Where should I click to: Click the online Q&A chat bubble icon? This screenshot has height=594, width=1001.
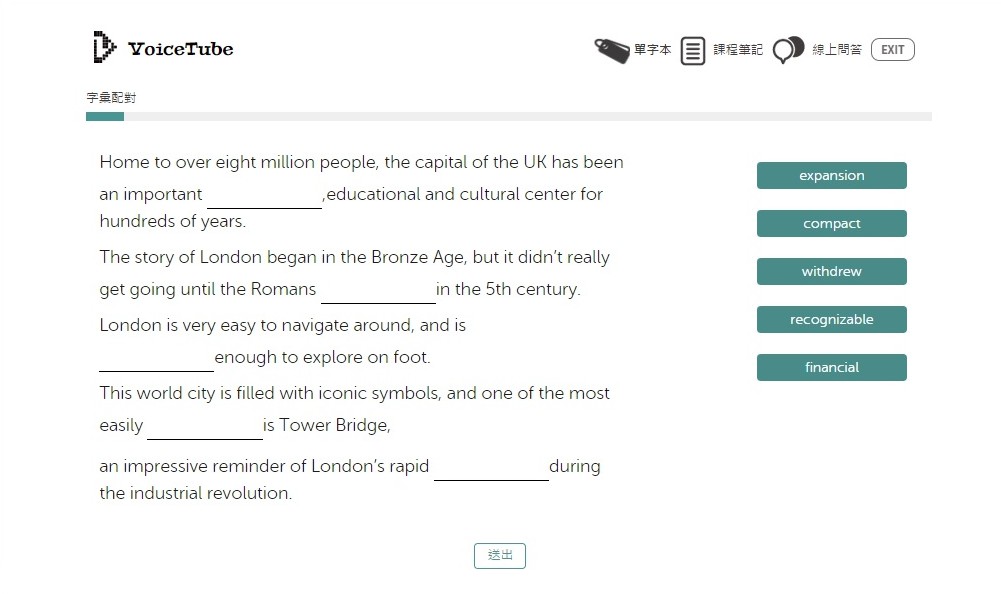coord(788,49)
